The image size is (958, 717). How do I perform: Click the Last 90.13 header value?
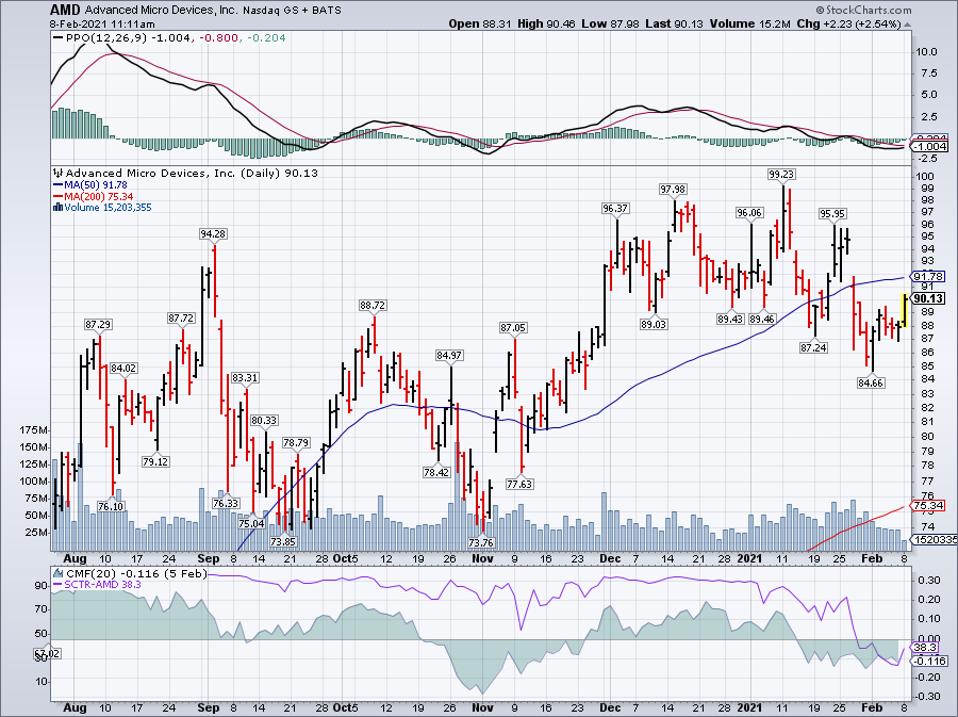(674, 24)
